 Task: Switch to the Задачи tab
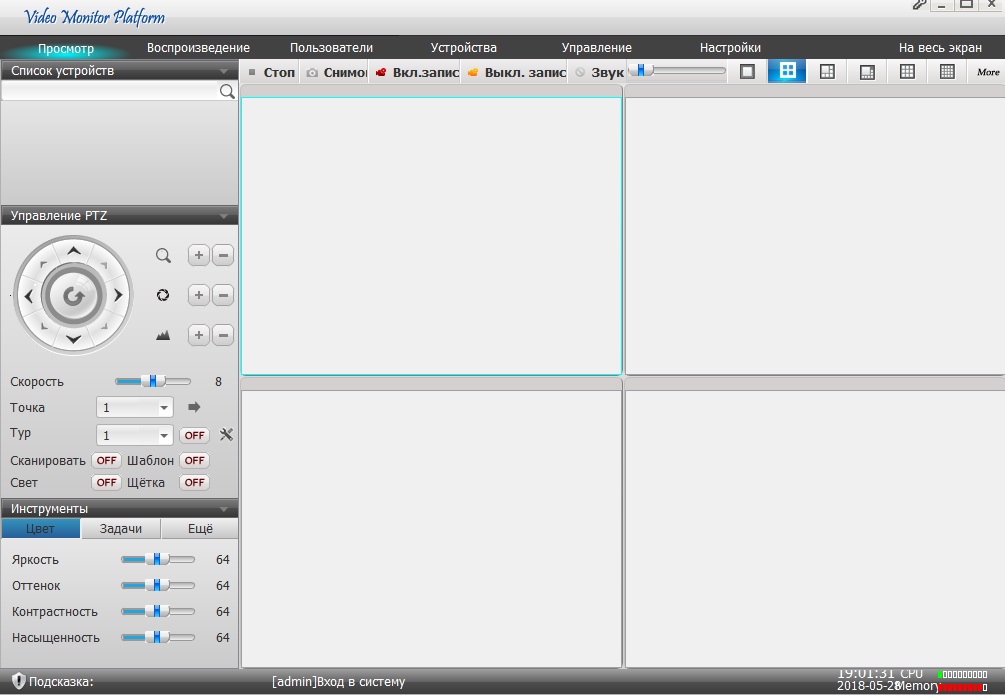coord(120,529)
